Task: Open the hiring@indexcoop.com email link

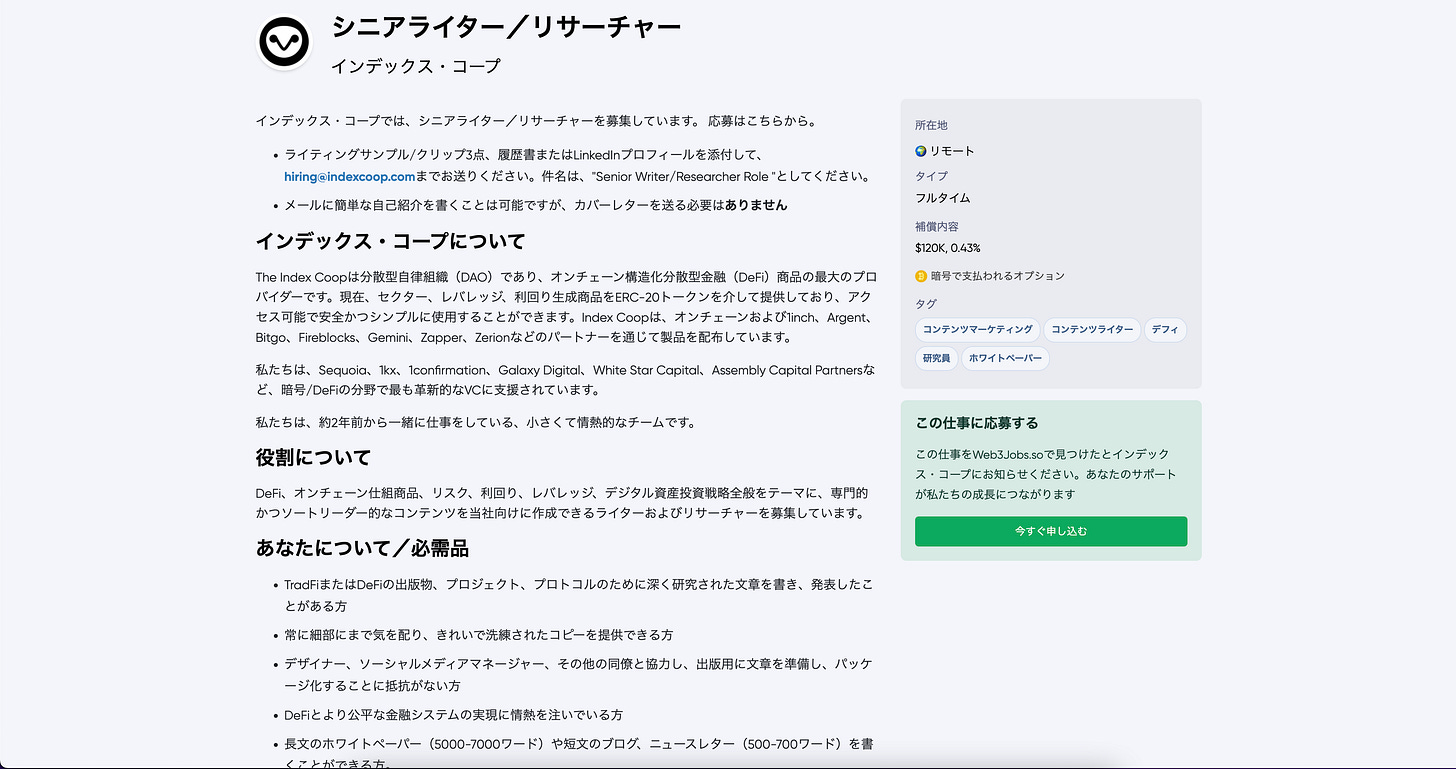Action: 349,176
